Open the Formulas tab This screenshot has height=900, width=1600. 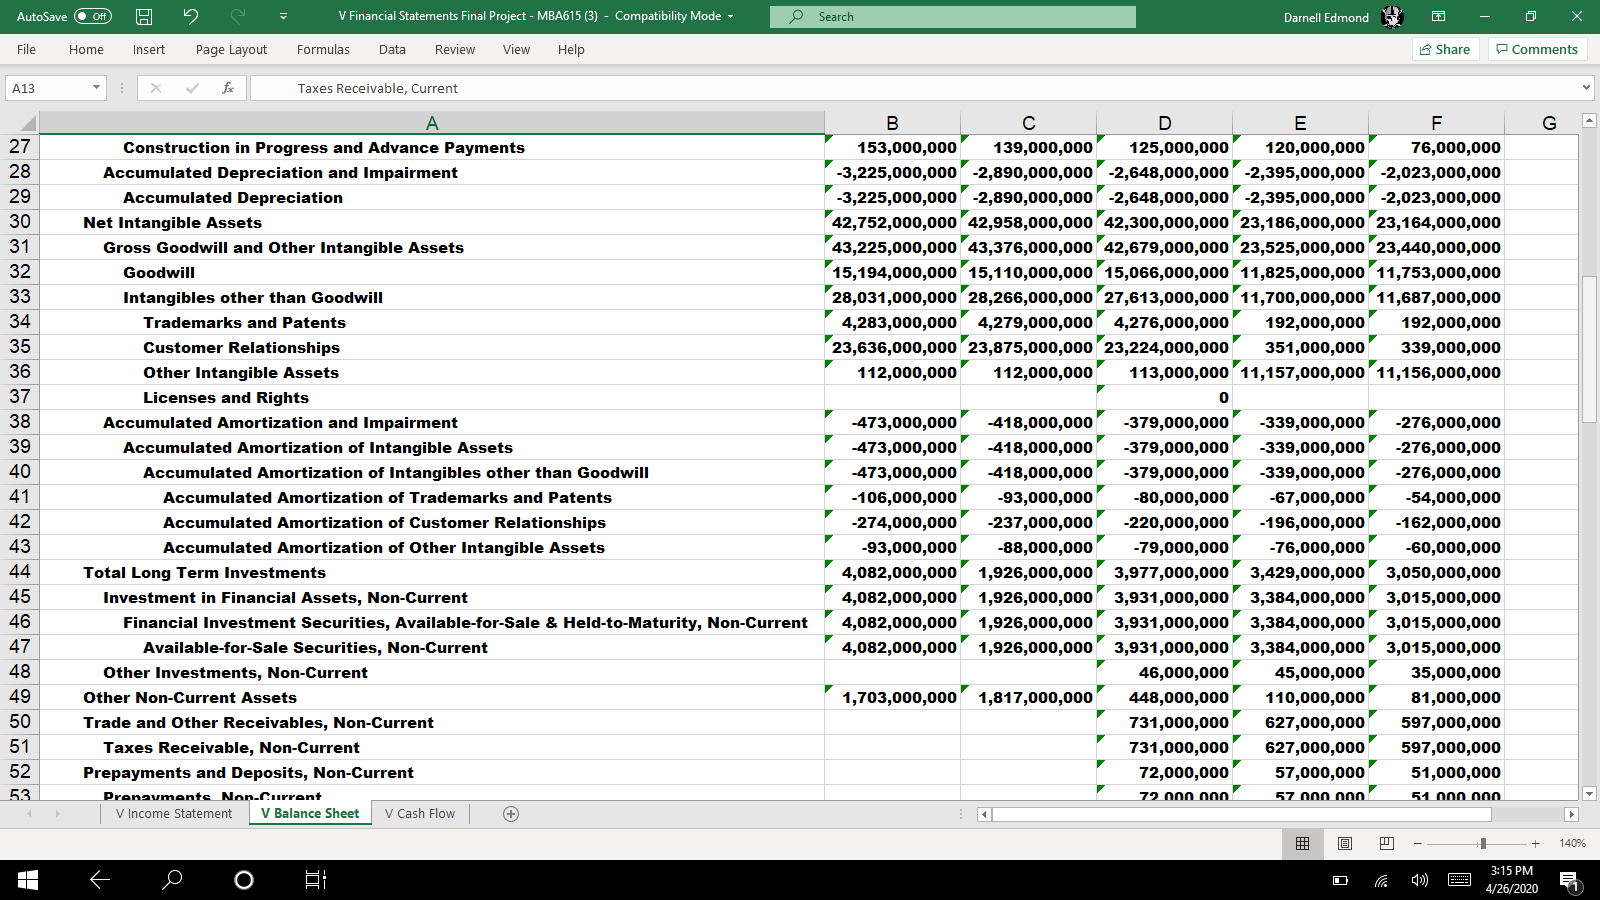tap(323, 49)
